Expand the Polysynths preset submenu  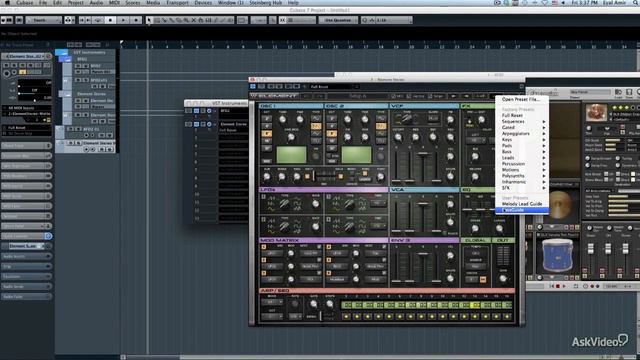522,176
